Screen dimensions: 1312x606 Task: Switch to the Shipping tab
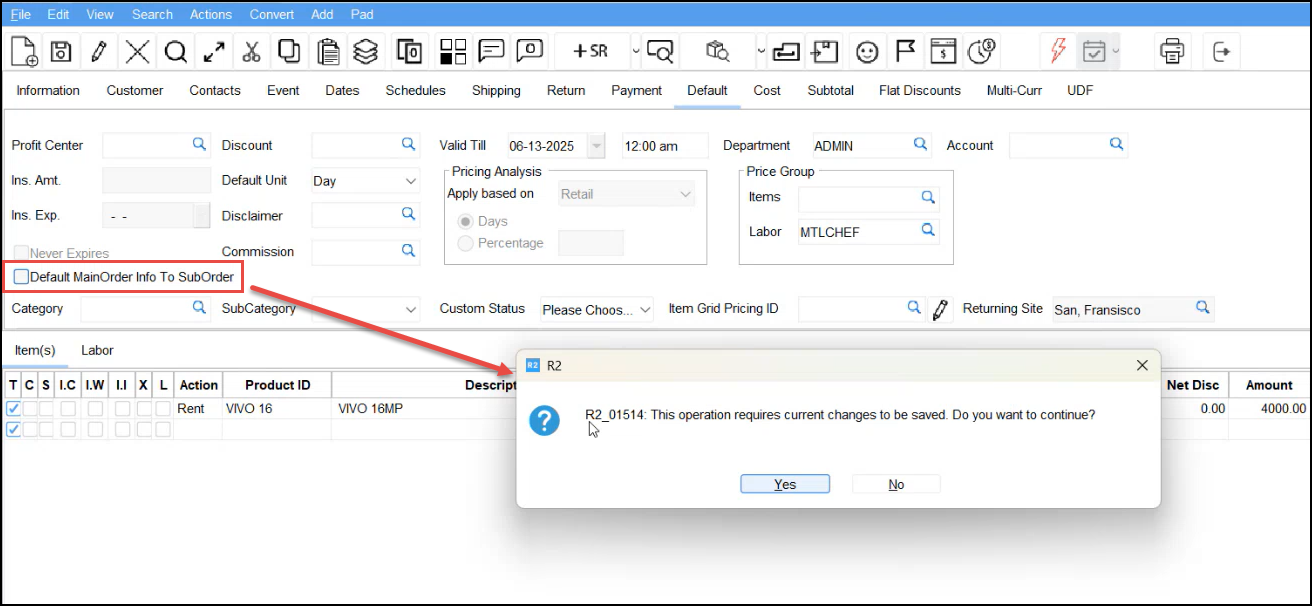point(496,90)
